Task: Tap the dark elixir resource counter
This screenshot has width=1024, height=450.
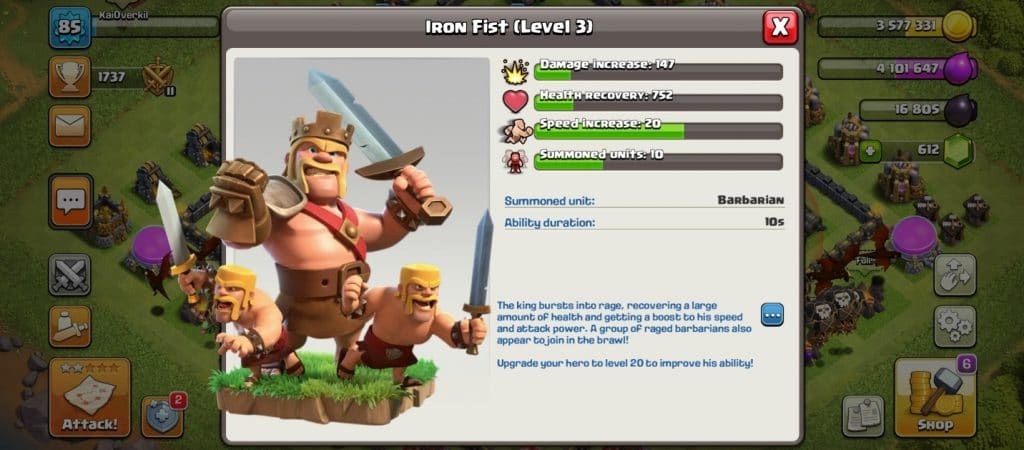Action: (x=918, y=110)
